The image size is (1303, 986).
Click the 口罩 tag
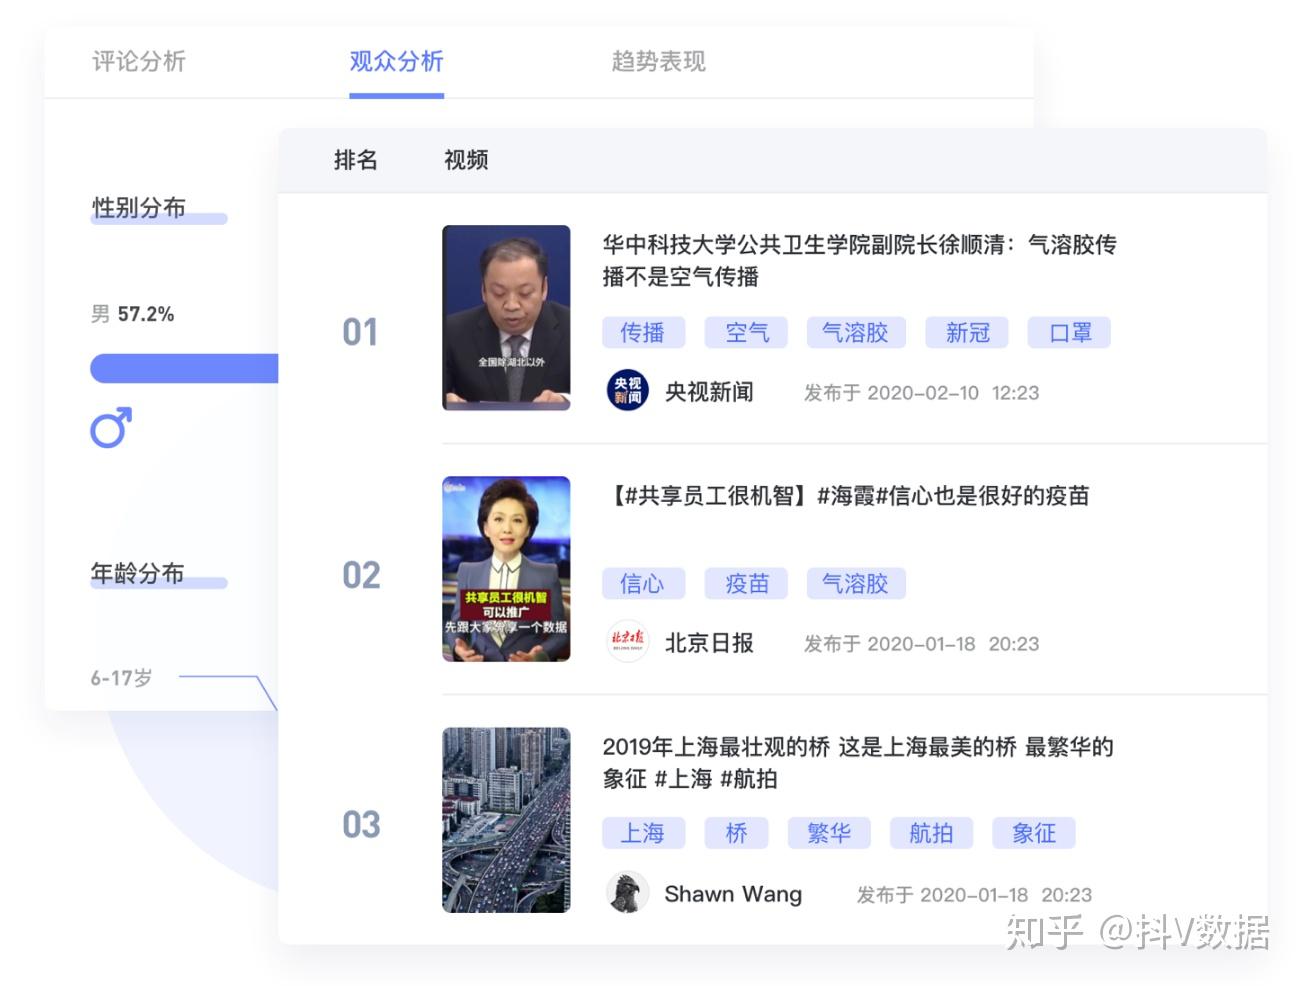(x=1069, y=333)
